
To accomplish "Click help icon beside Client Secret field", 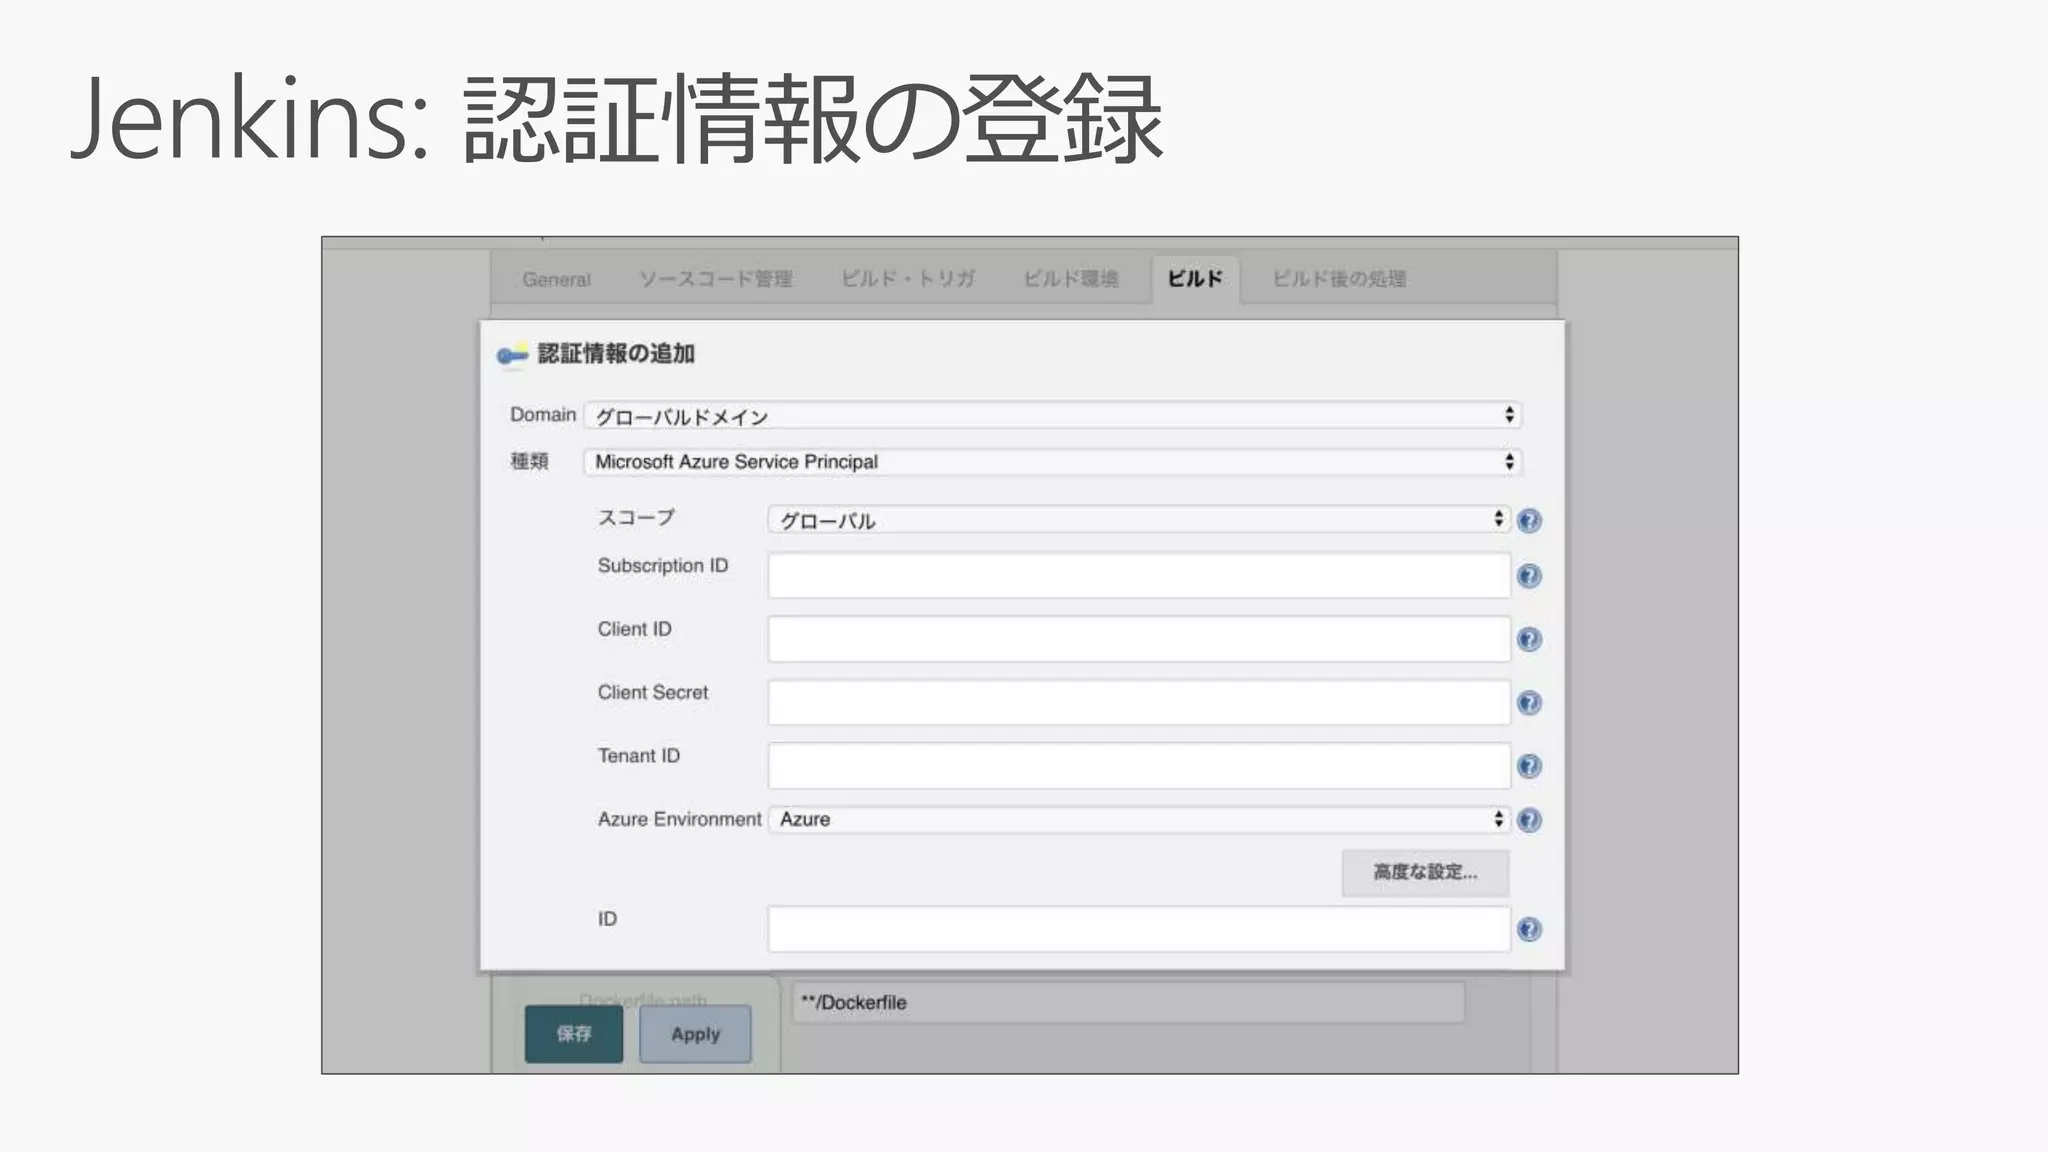I will (1529, 703).
